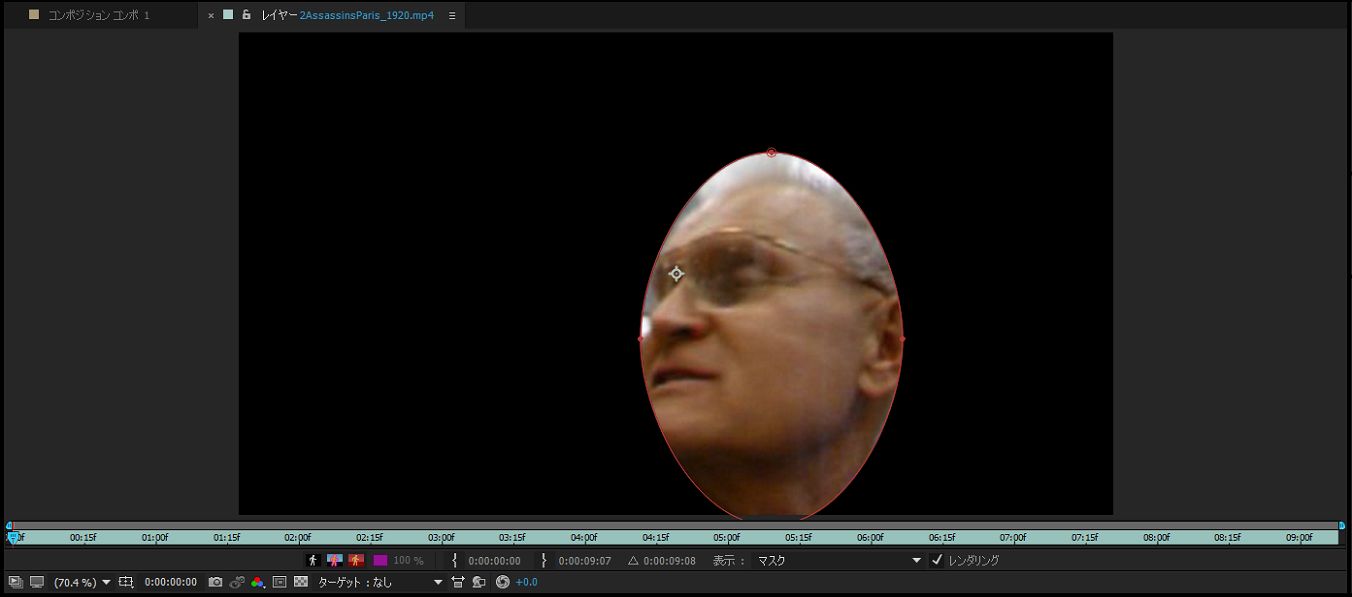Select the レイヤー 2AssassinsParis_1920.mp4 tab
This screenshot has width=1352, height=597.
(348, 15)
